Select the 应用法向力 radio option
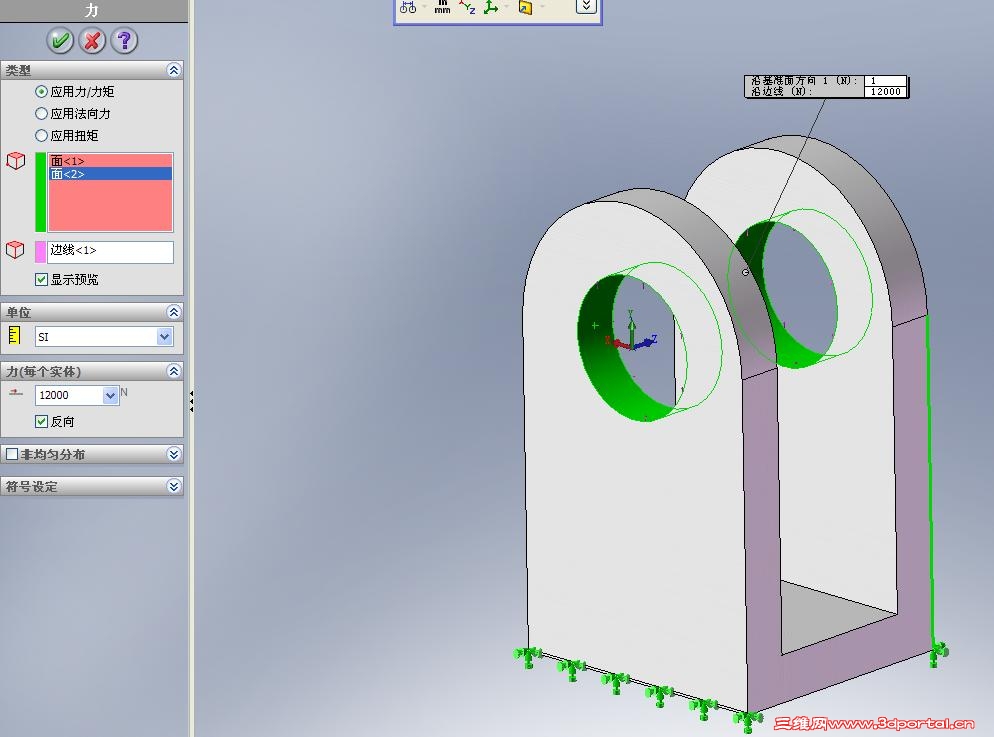Image resolution: width=994 pixels, height=737 pixels. [41, 114]
